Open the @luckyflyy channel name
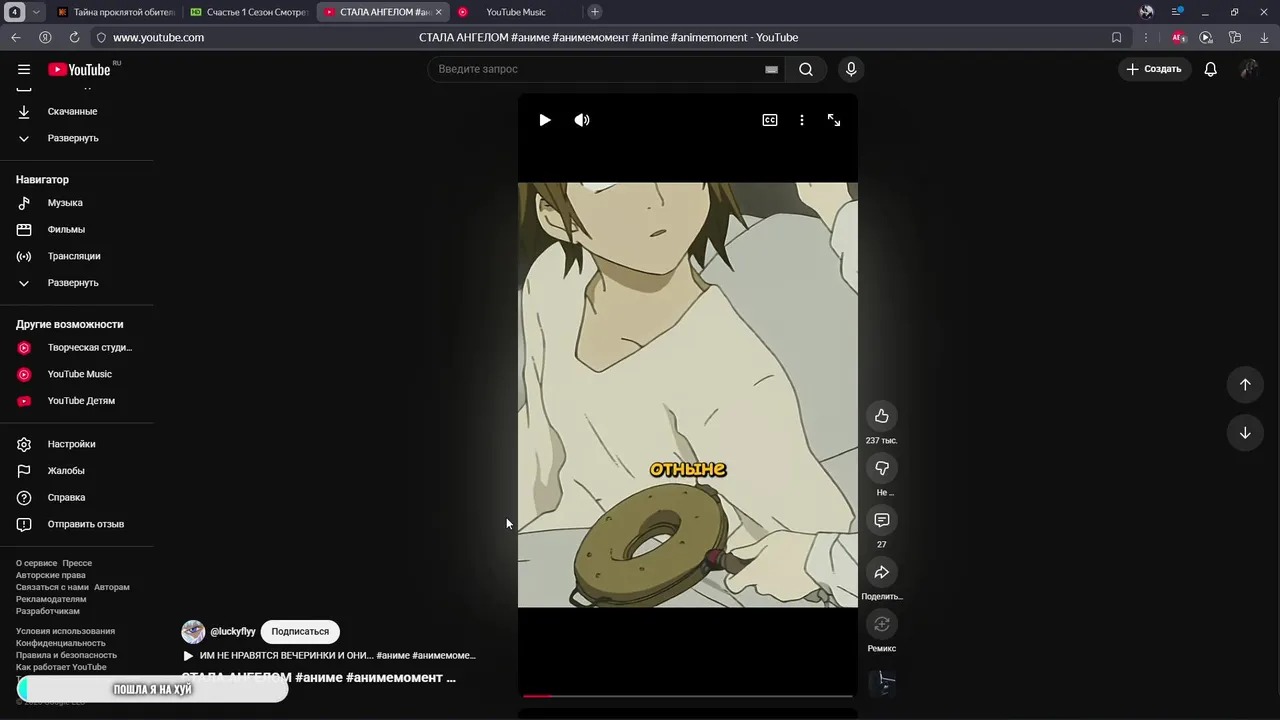 click(232, 632)
